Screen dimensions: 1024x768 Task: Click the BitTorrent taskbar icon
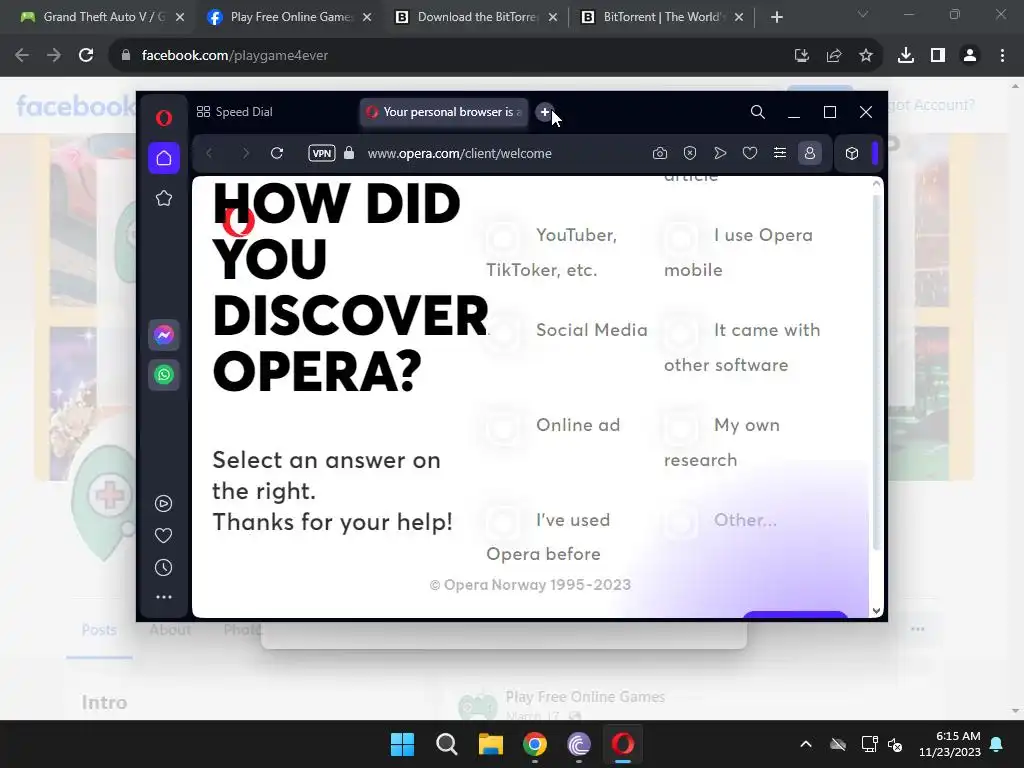(x=579, y=744)
